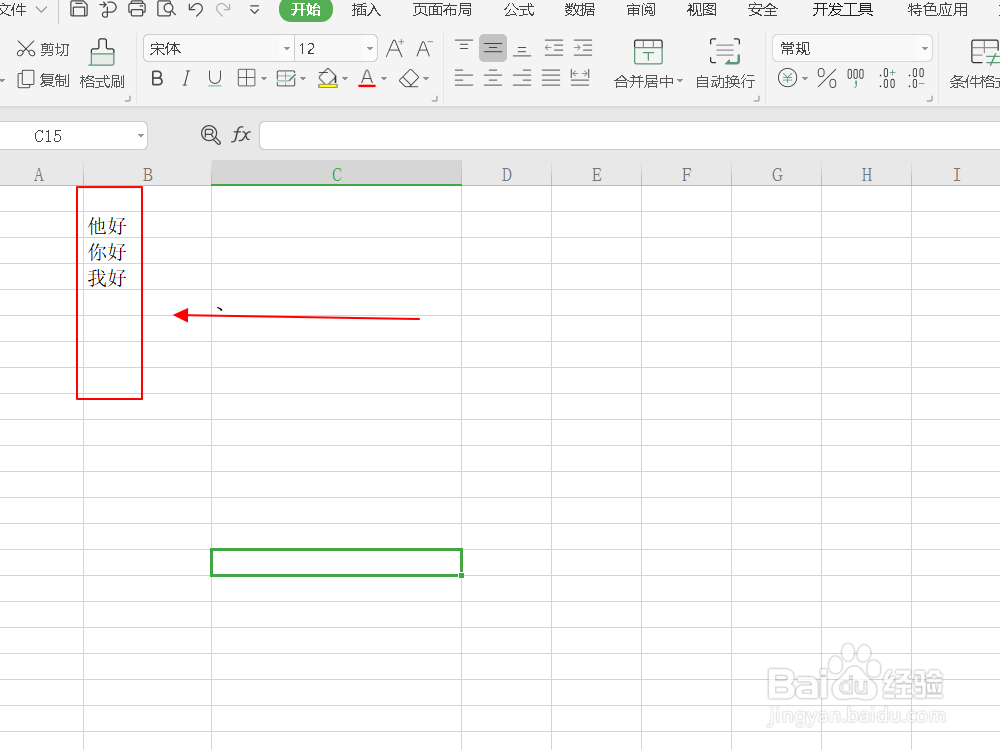
Task: Open the font color dropdown arrow
Action: pyautogui.click(x=384, y=79)
